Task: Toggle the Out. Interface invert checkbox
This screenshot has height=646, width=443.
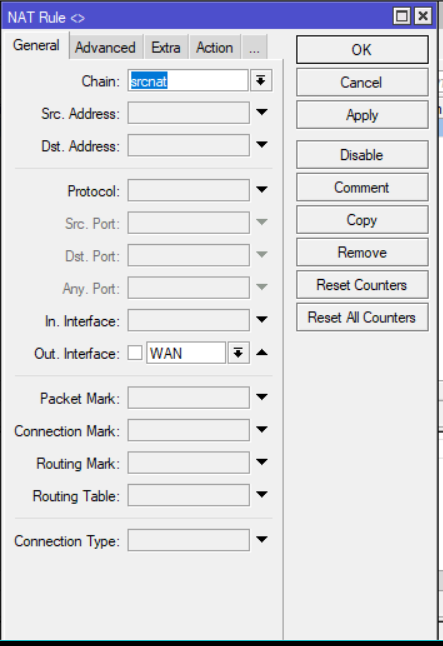Action: coord(135,353)
